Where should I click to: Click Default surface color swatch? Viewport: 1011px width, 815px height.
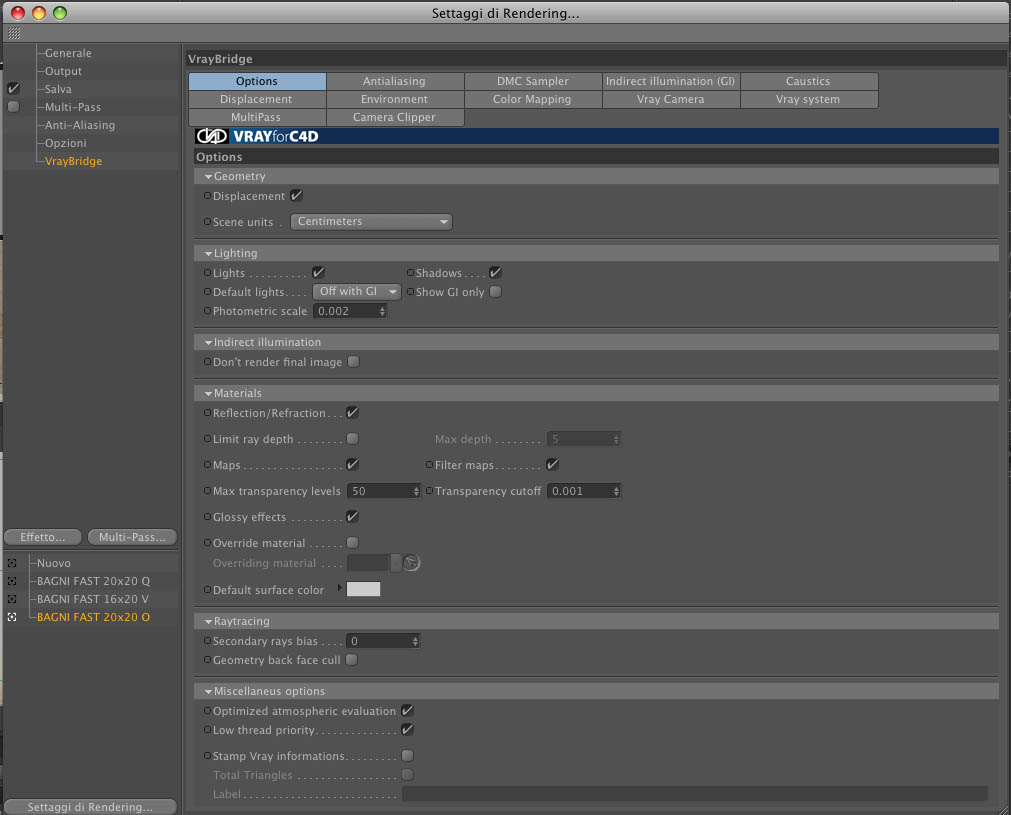tap(364, 589)
